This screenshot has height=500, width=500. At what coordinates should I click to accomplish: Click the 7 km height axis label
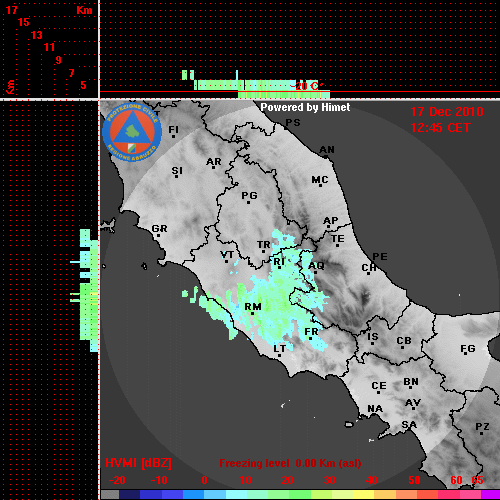71,73
